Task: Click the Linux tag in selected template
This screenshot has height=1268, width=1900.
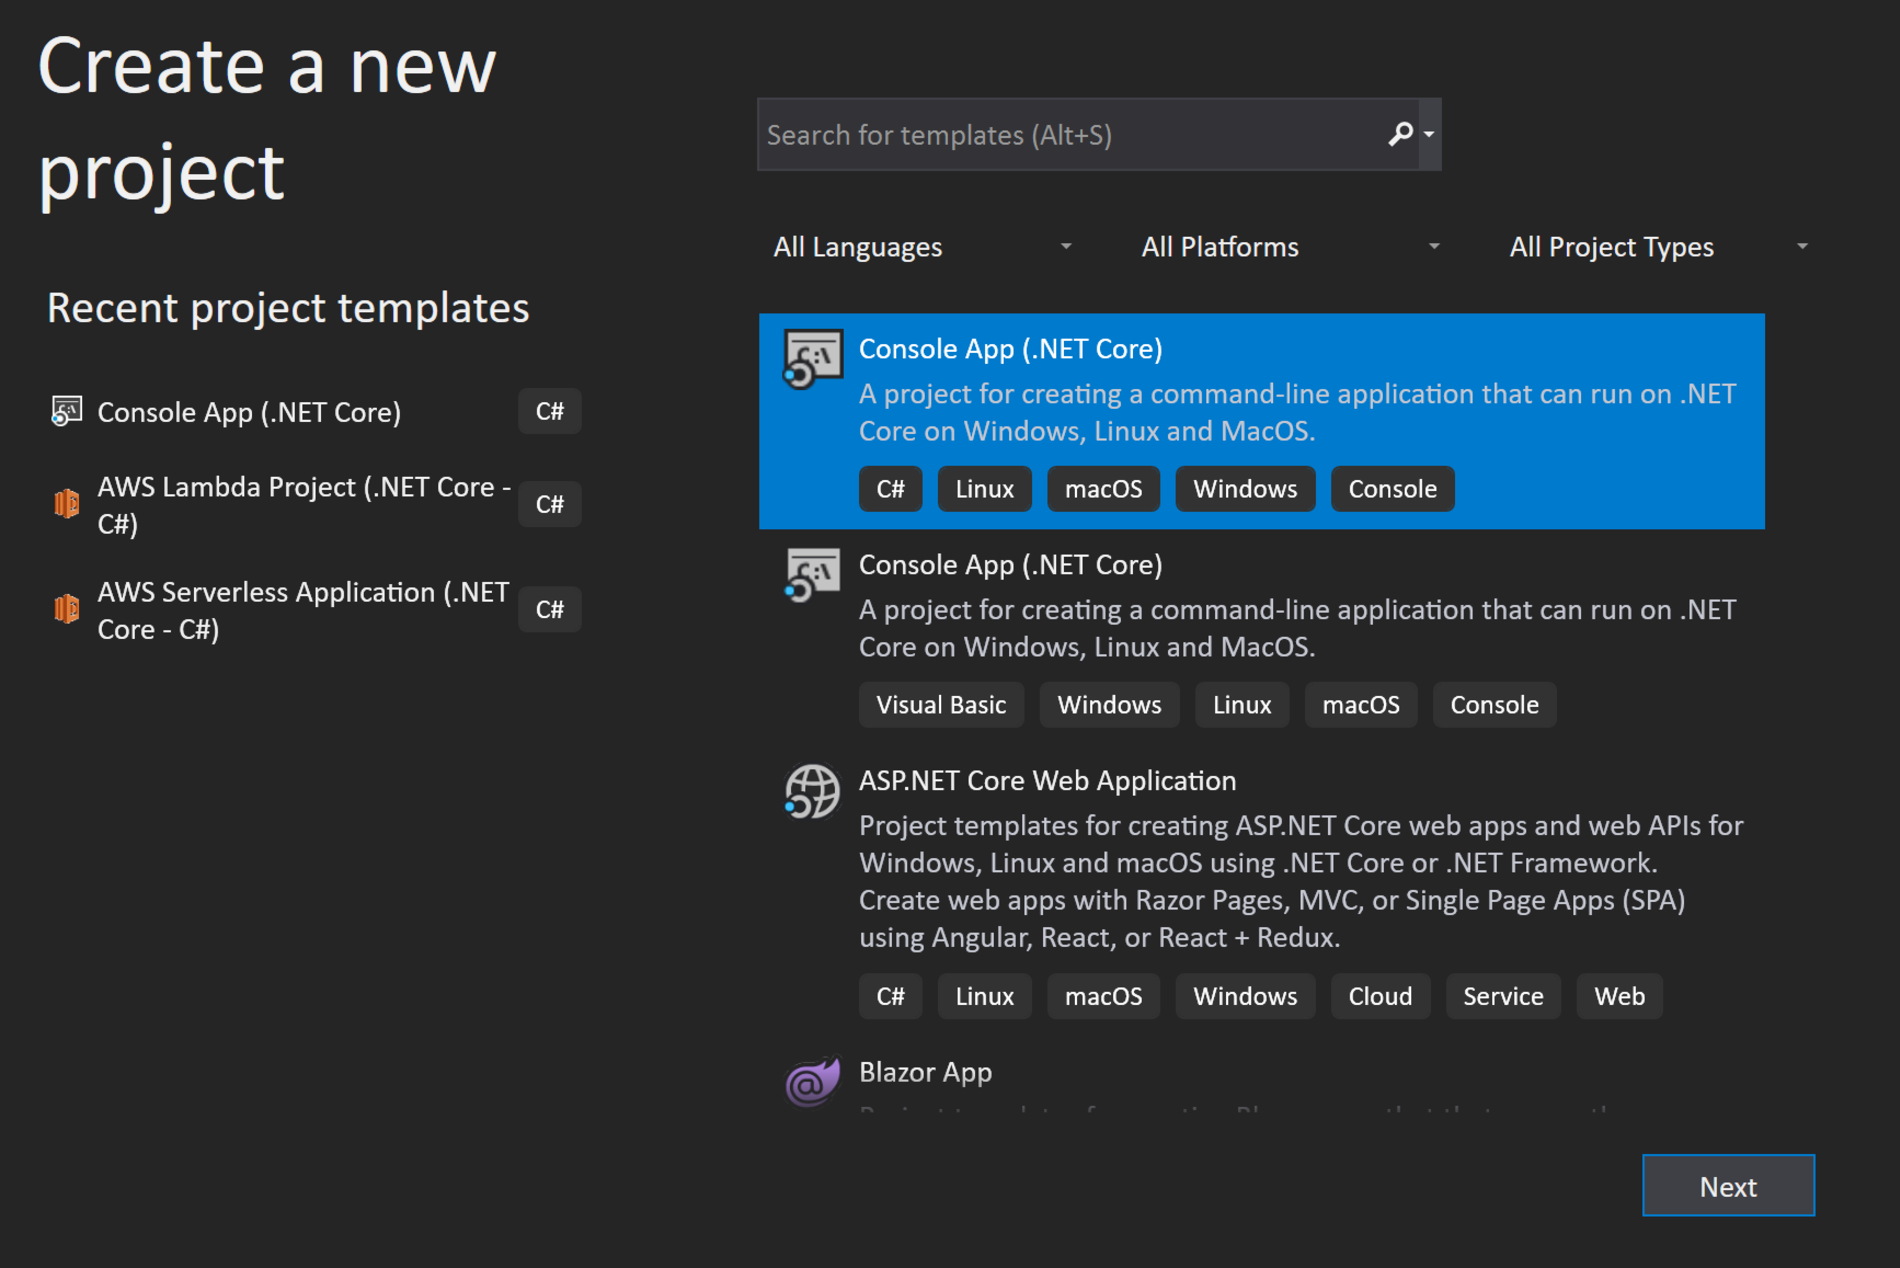Action: [984, 489]
